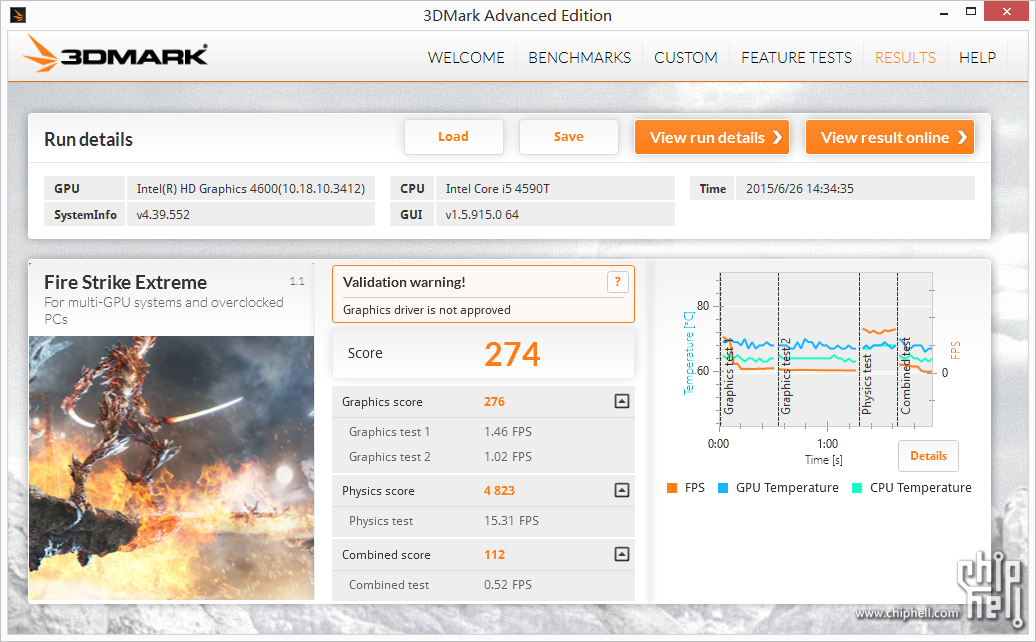Select the RESULTS tab

[905, 57]
